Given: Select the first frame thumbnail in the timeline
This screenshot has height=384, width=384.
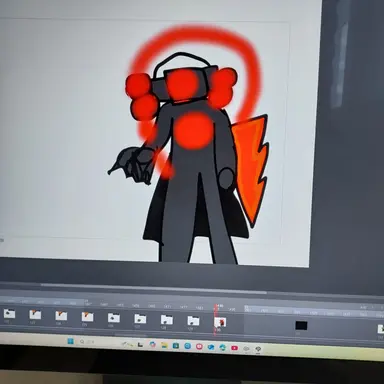Looking at the screenshot, I should pyautogui.click(x=9, y=314).
